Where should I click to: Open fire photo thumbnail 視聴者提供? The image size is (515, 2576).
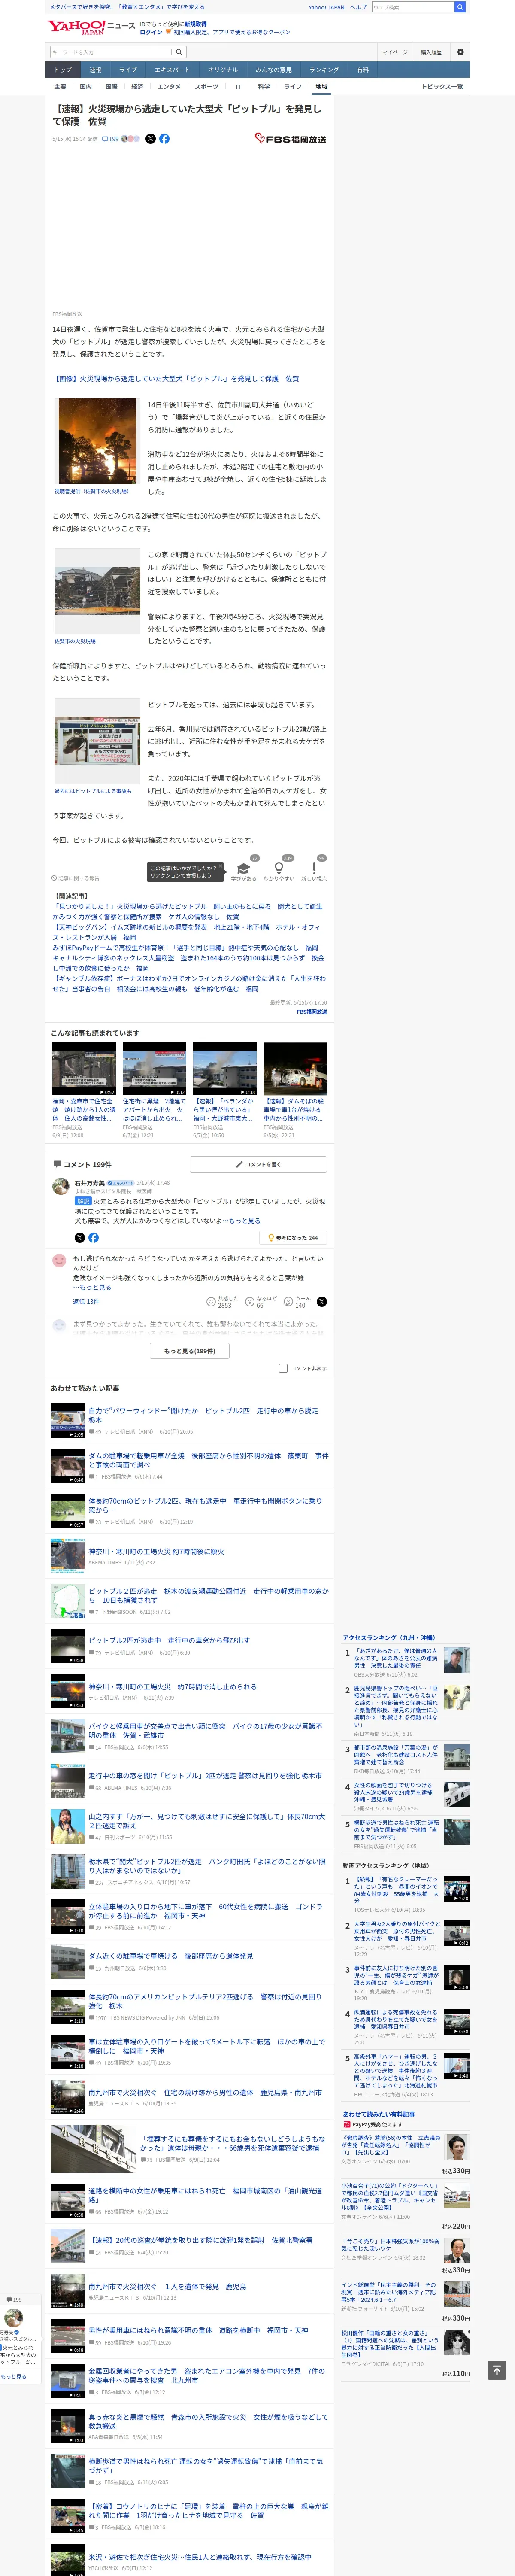(x=97, y=441)
